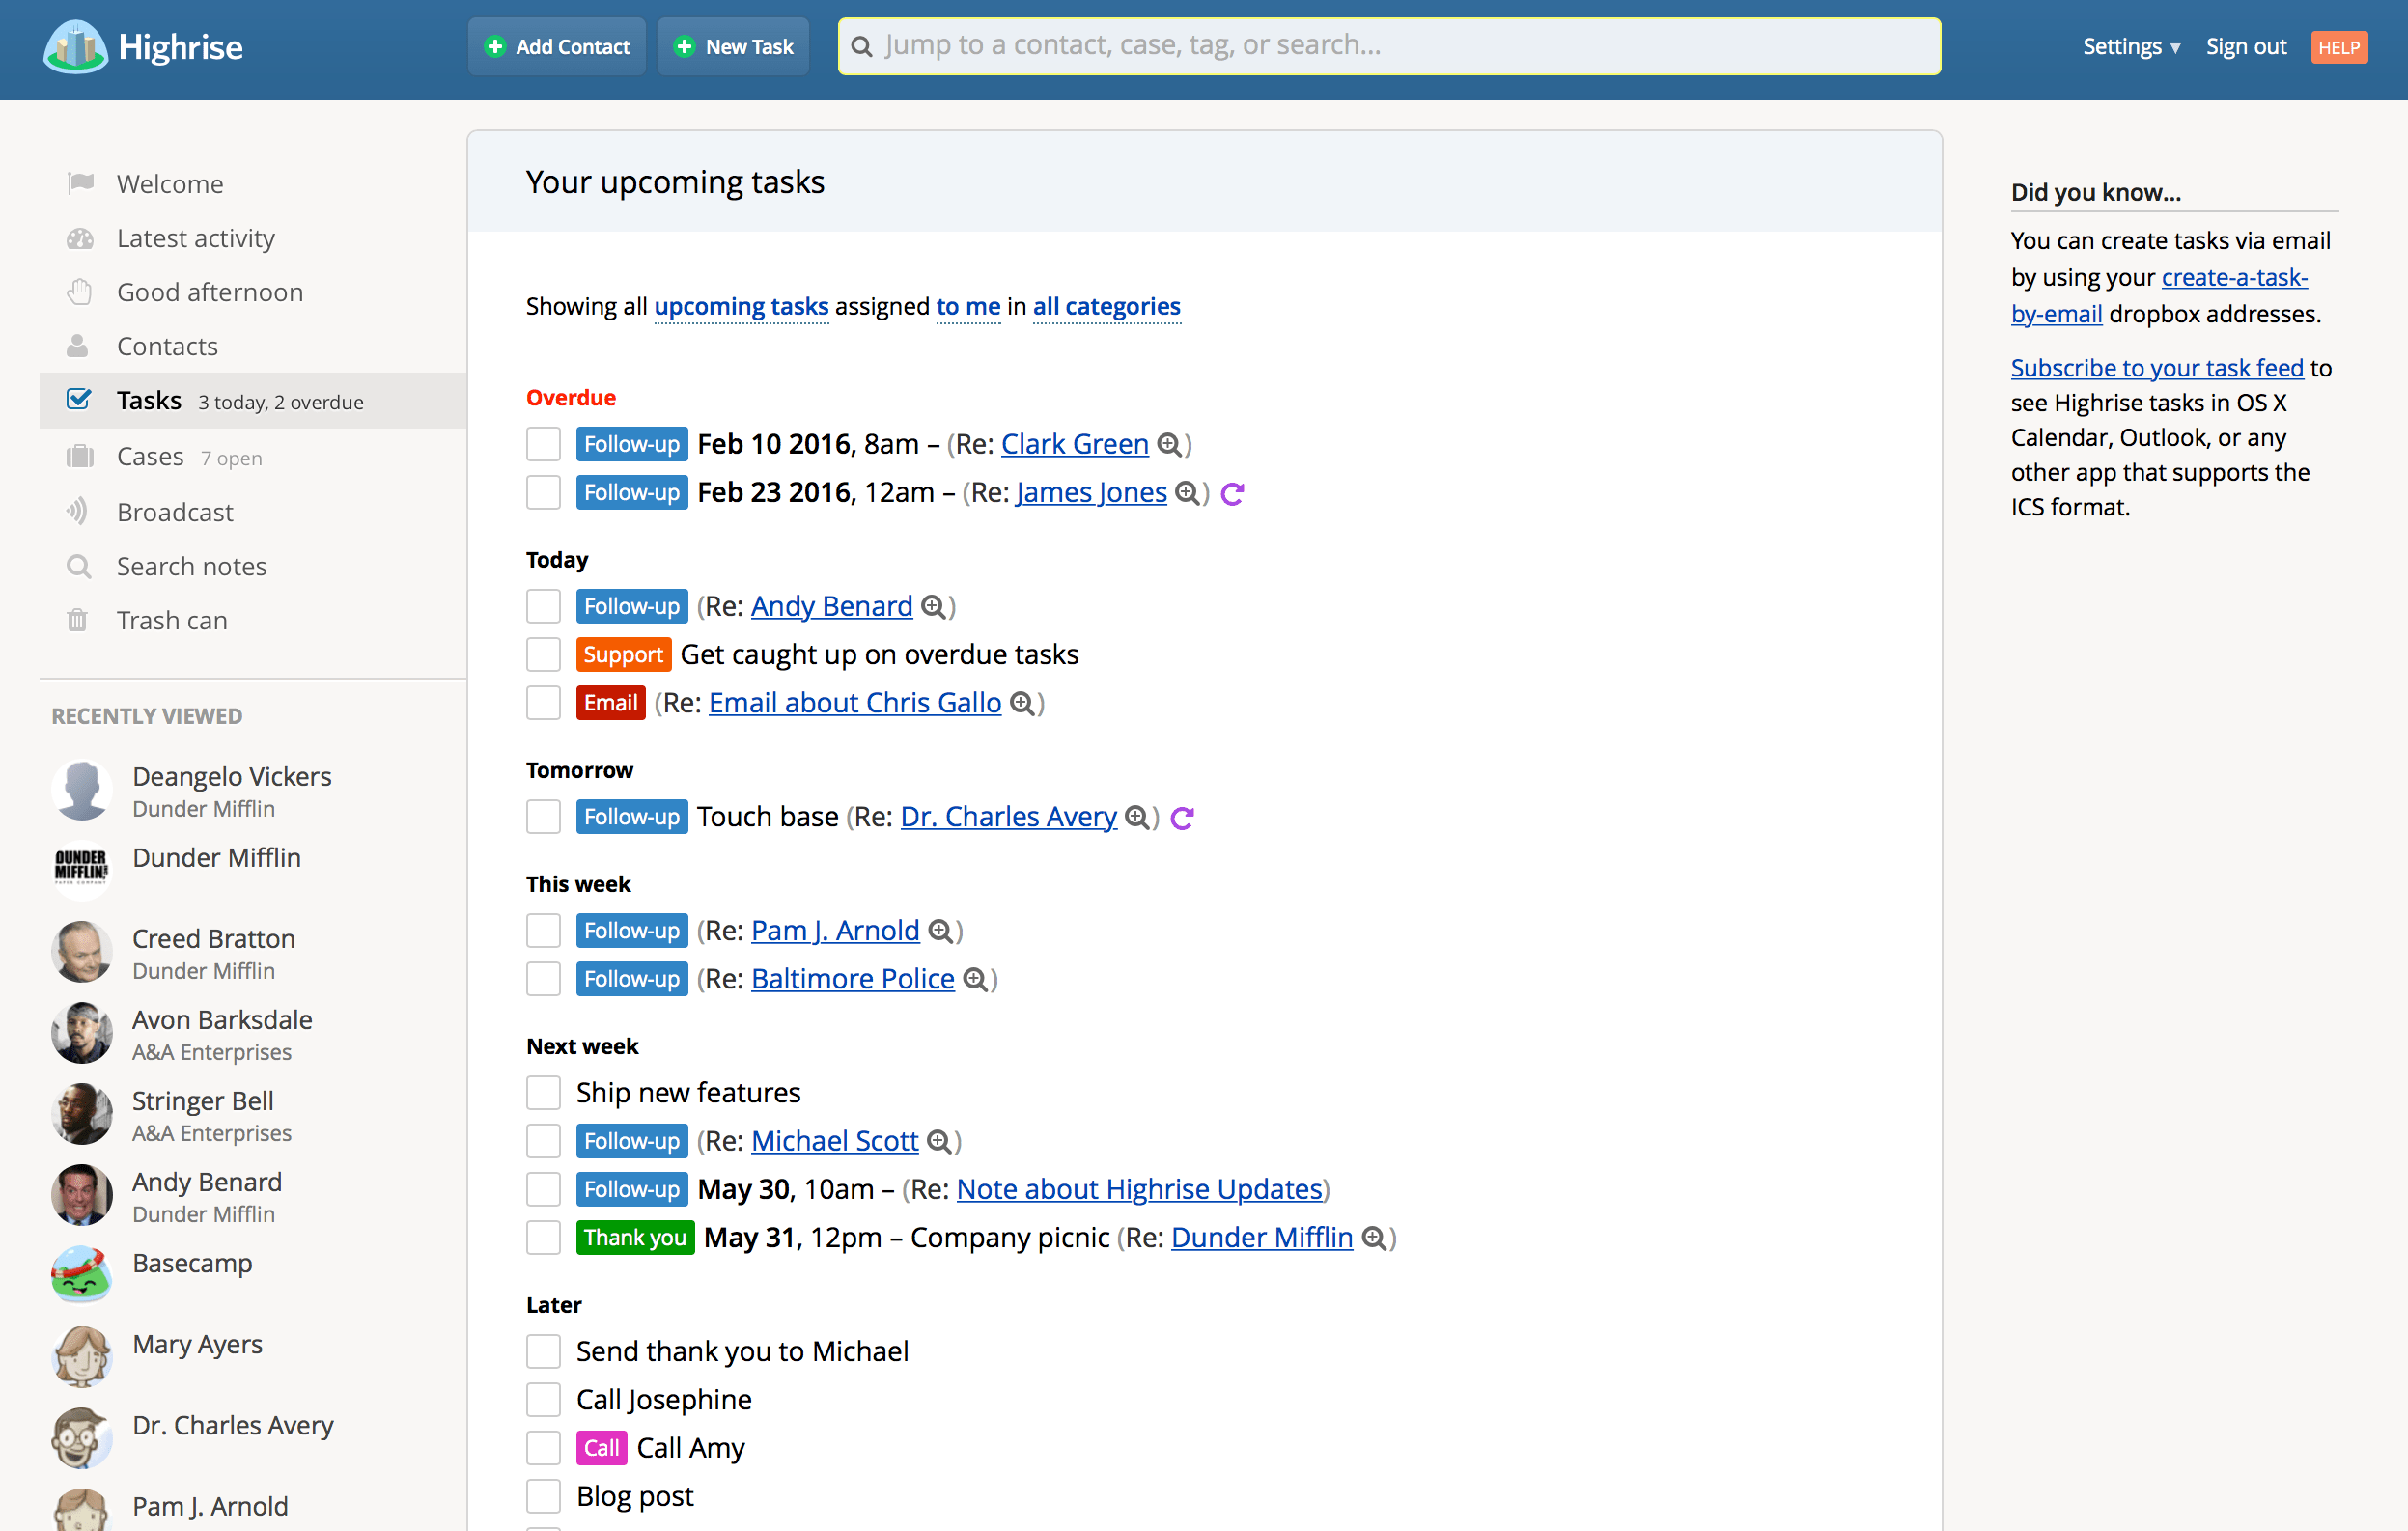Open the Settings dropdown menu
The width and height of the screenshot is (2408, 1531).
tap(2130, 47)
